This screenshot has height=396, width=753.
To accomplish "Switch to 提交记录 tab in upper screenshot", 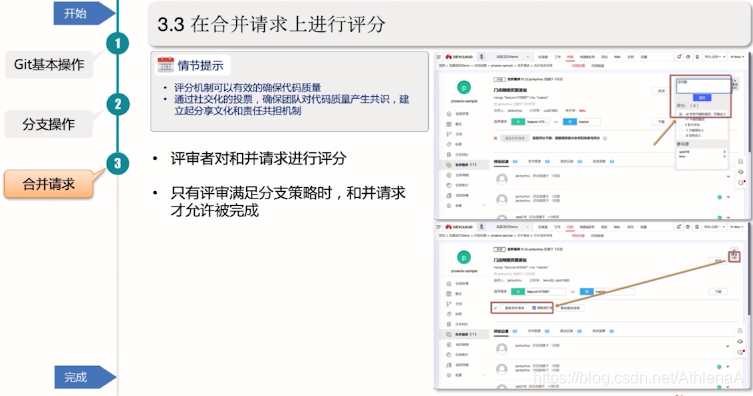I will tap(567, 161).
